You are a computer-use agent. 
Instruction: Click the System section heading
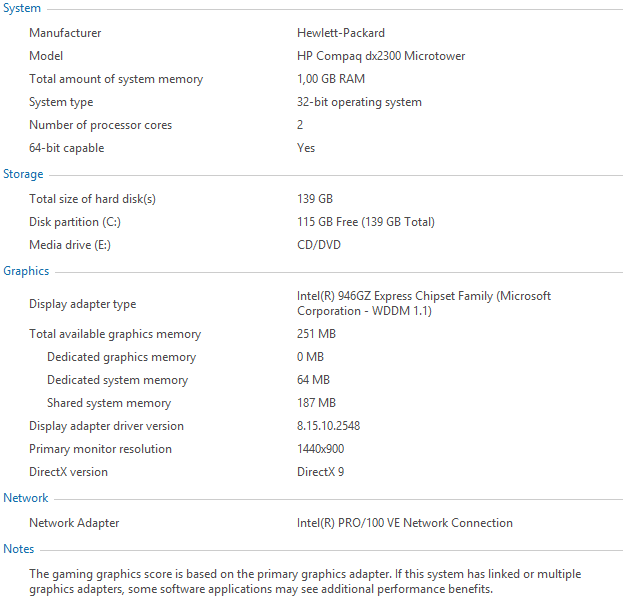point(22,8)
